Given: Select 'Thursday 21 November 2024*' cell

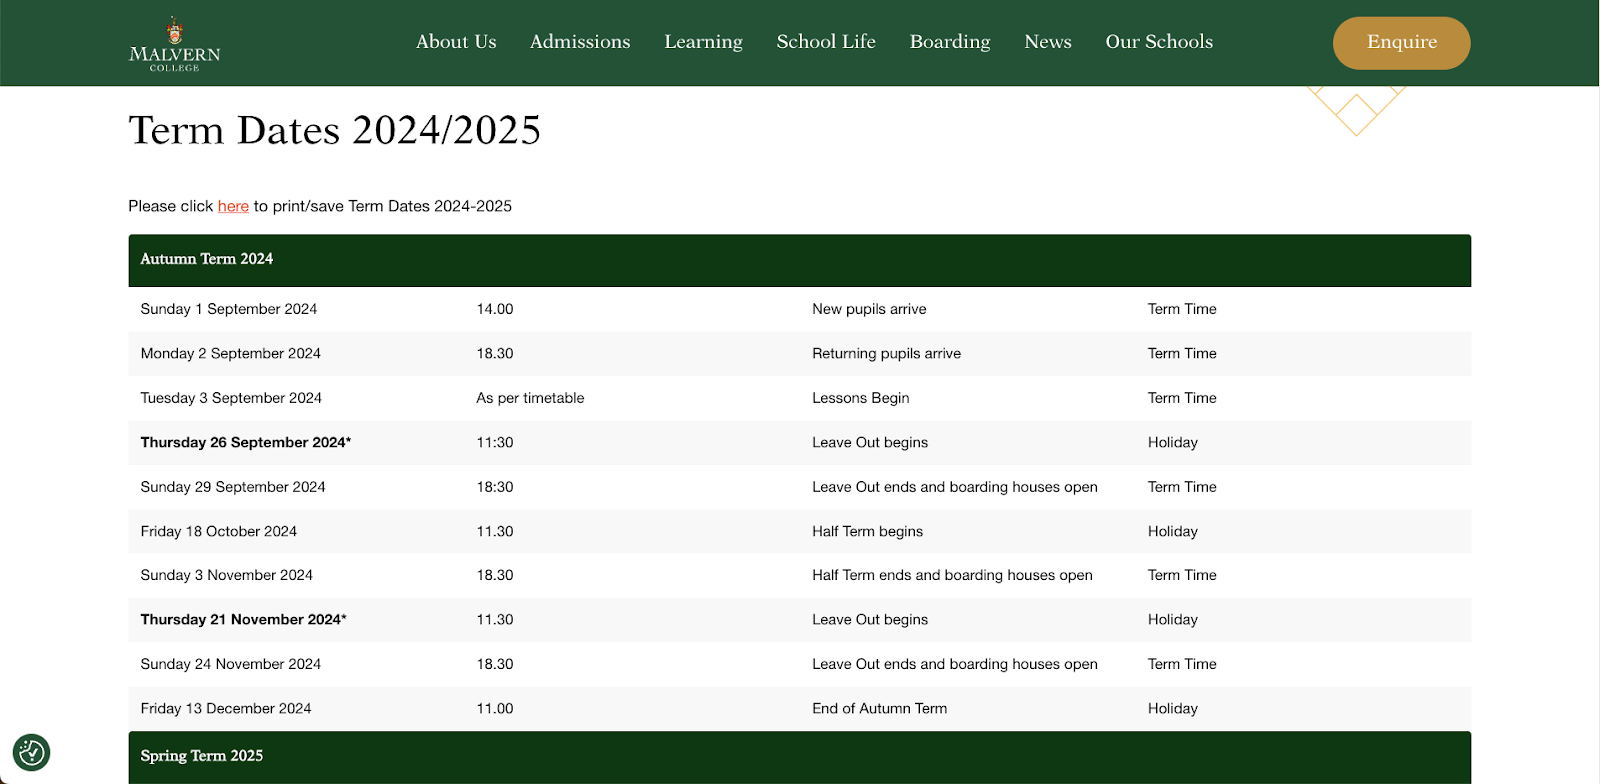Looking at the screenshot, I should click(x=244, y=619).
